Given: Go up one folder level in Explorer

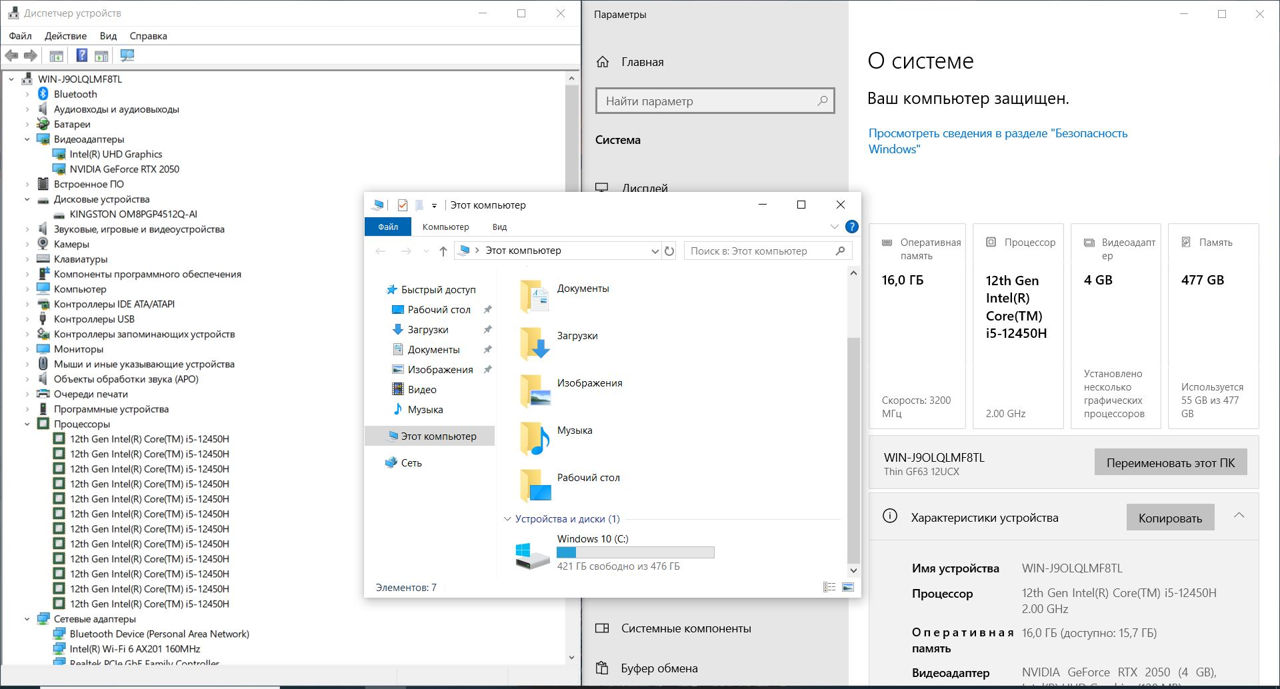Looking at the screenshot, I should click(443, 251).
